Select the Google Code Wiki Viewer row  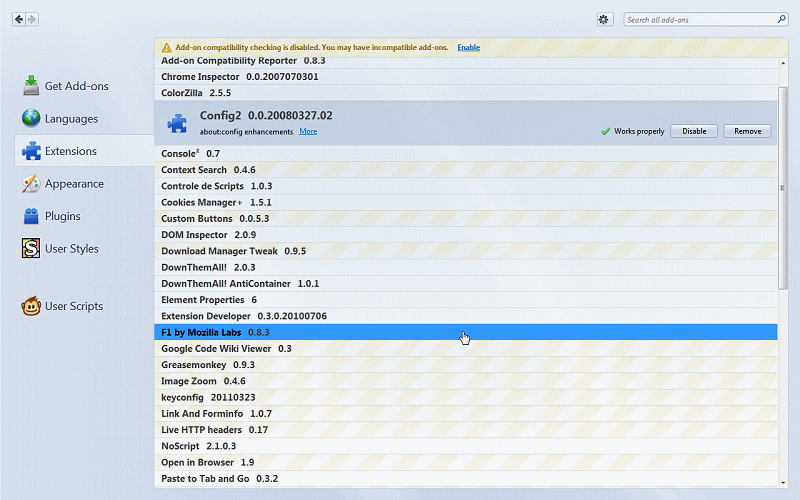pos(466,348)
